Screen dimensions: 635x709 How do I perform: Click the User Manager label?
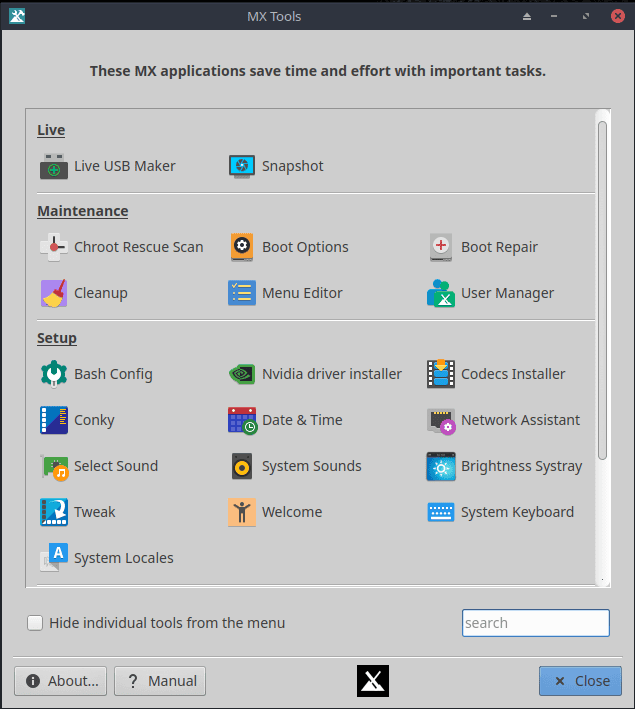coord(507,293)
